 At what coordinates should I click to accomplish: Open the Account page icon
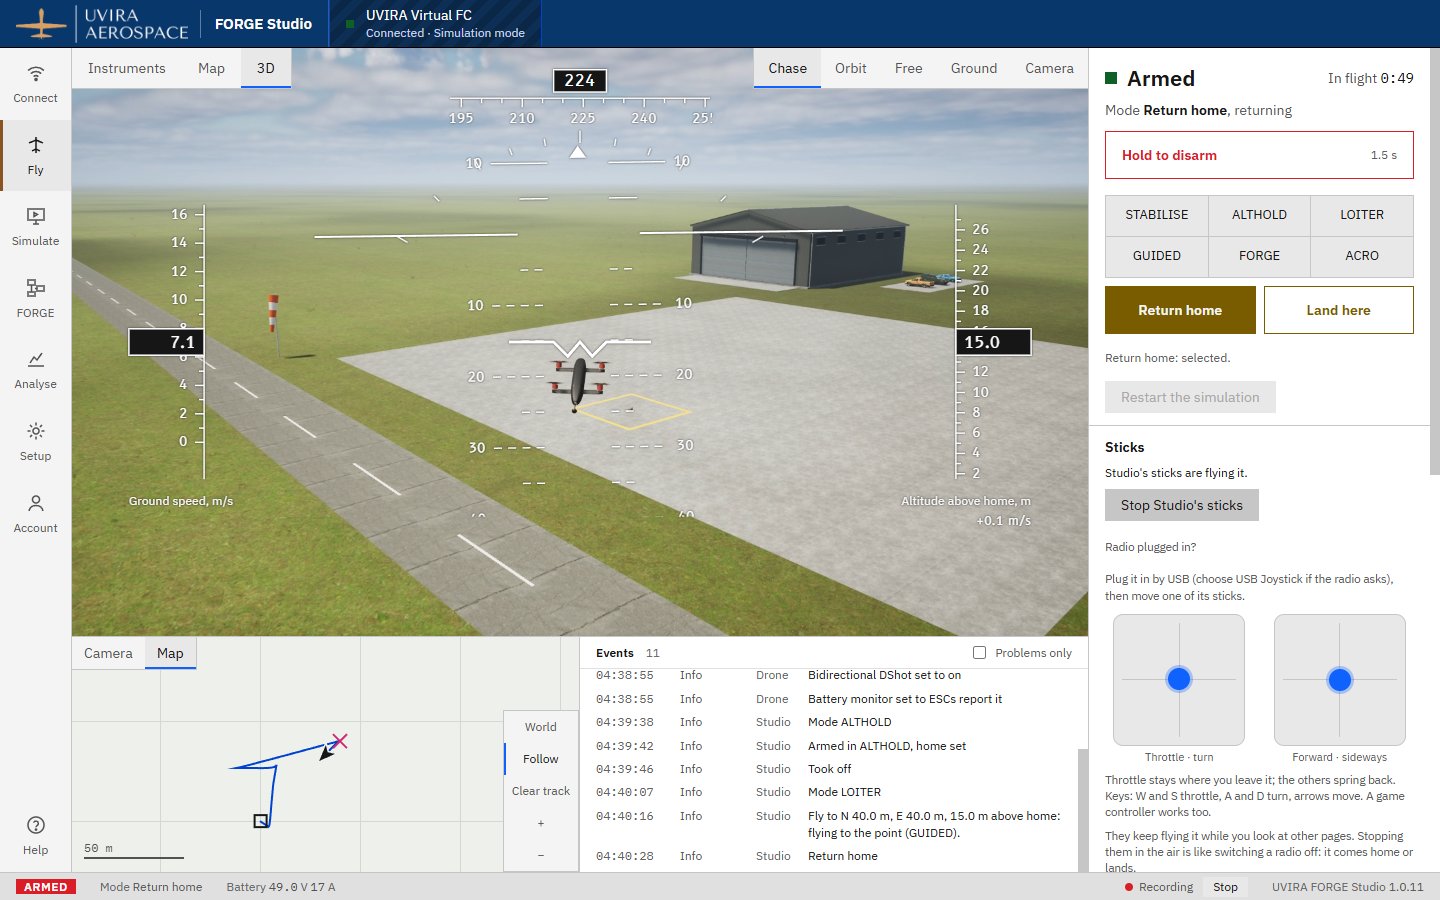coord(36,503)
